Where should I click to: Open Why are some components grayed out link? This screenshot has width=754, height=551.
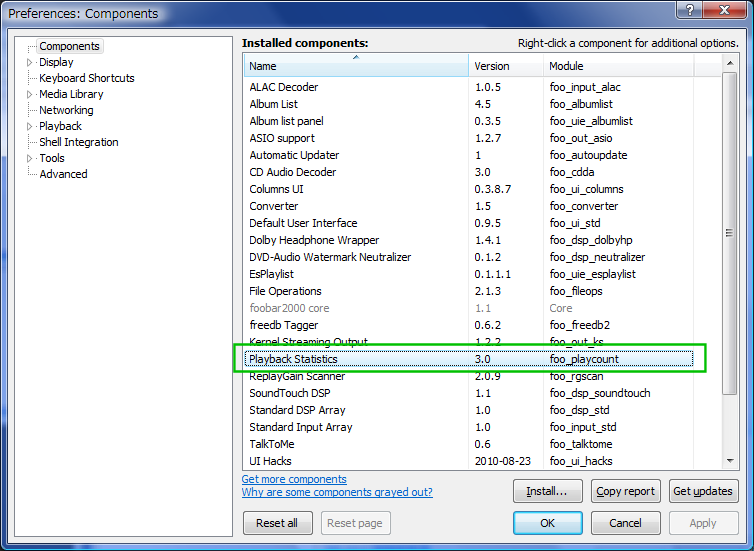[x=337, y=492]
